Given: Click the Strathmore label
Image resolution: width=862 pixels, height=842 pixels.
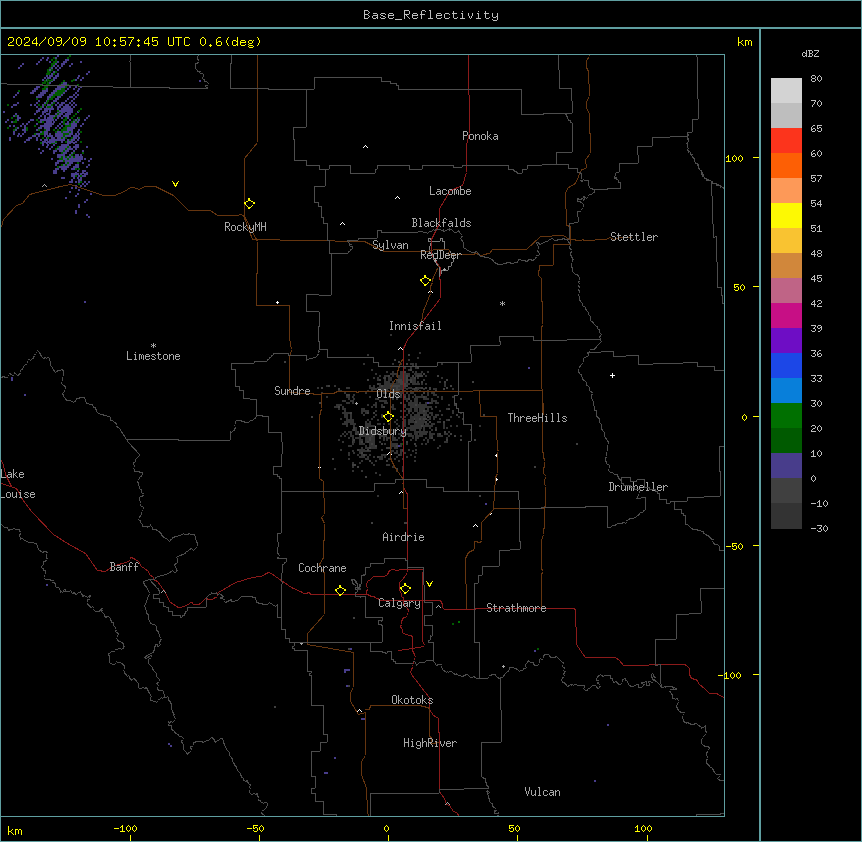Looking at the screenshot, I should click(x=516, y=608).
